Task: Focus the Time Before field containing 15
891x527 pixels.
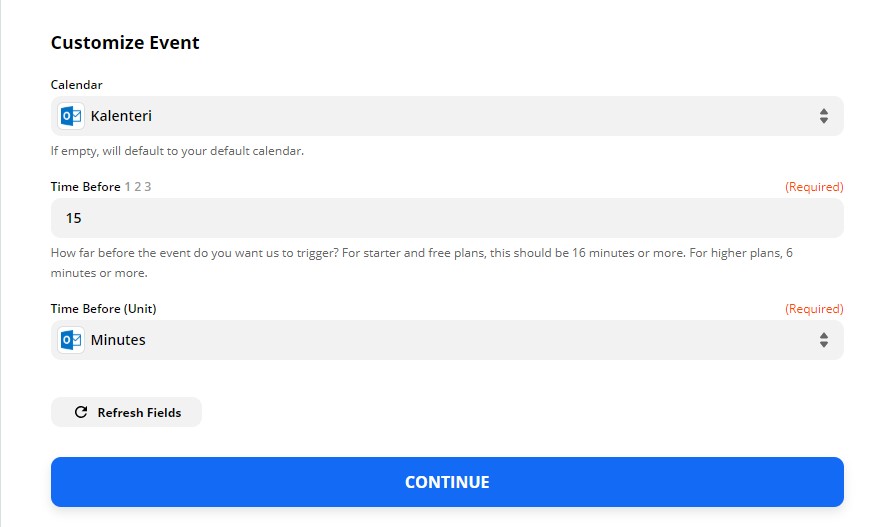Action: coord(447,218)
